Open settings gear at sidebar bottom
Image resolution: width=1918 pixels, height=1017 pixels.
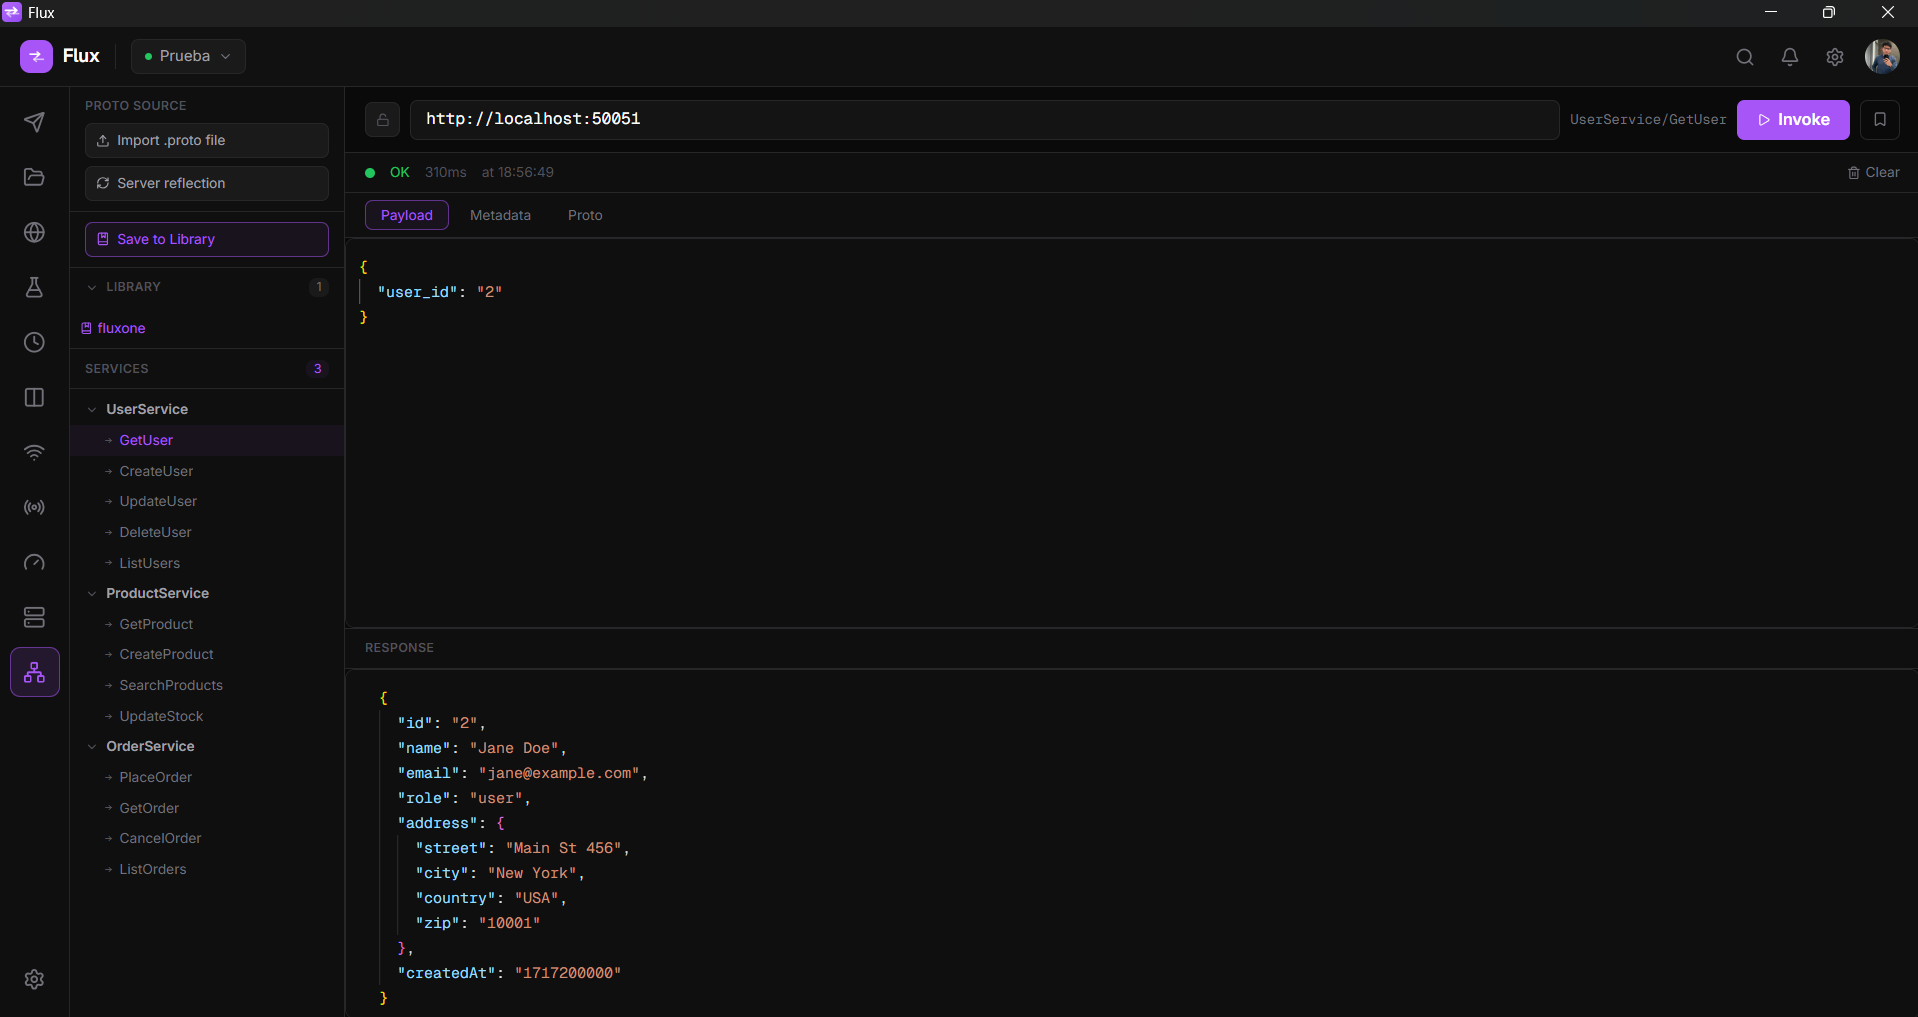pyautogui.click(x=34, y=979)
